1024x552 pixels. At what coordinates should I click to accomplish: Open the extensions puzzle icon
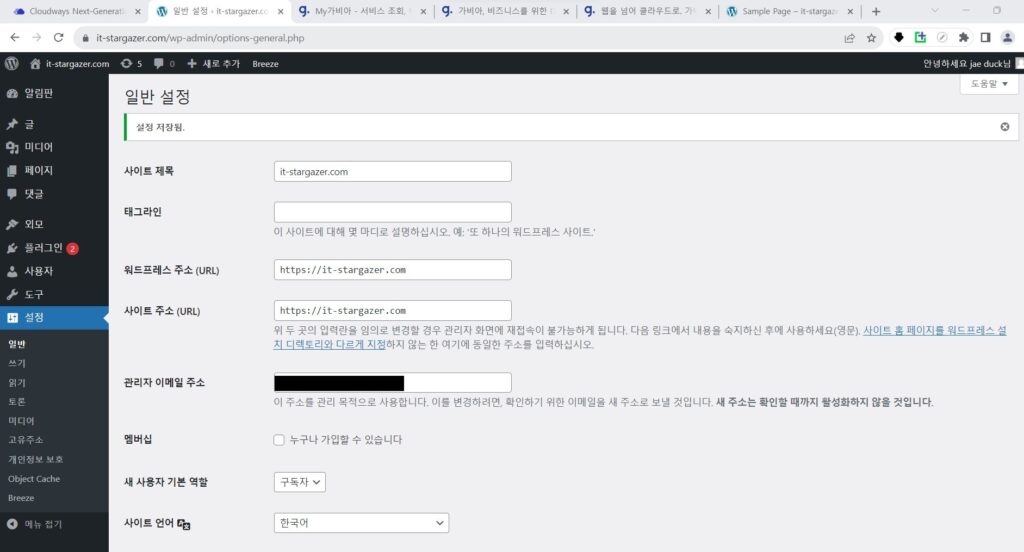point(963,38)
